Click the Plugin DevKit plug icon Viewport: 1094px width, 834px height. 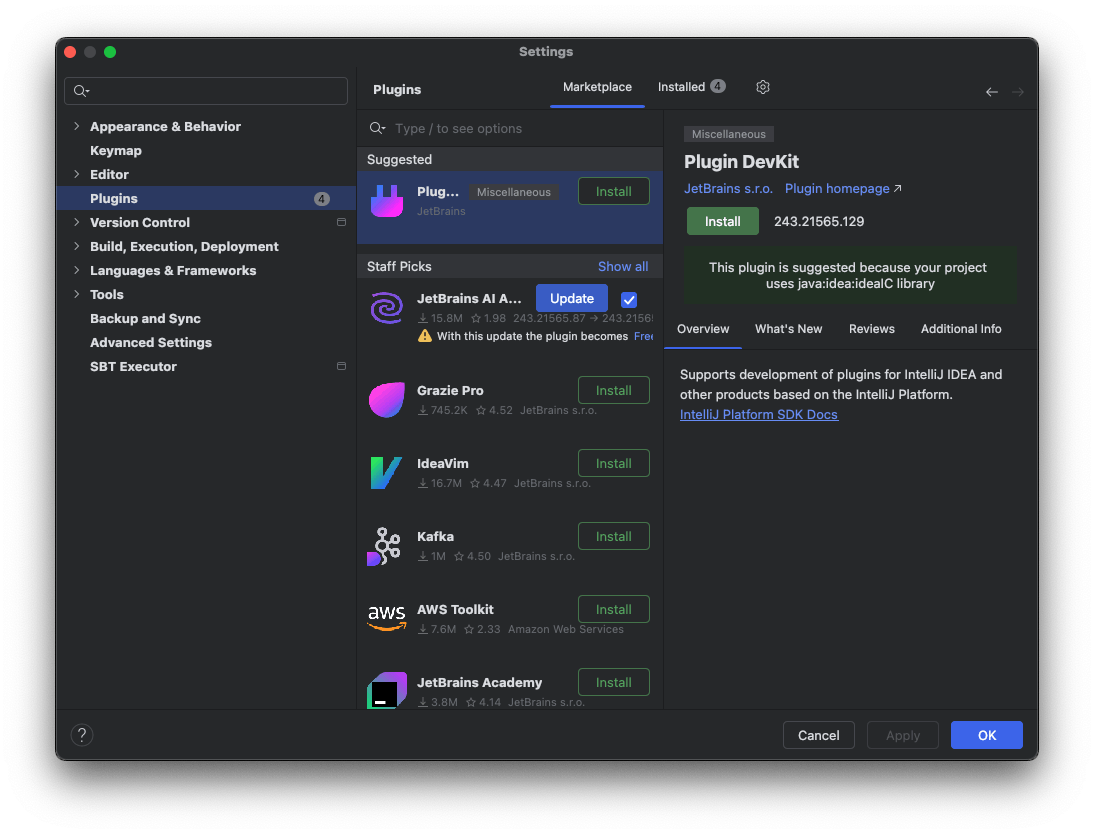pyautogui.click(x=387, y=201)
